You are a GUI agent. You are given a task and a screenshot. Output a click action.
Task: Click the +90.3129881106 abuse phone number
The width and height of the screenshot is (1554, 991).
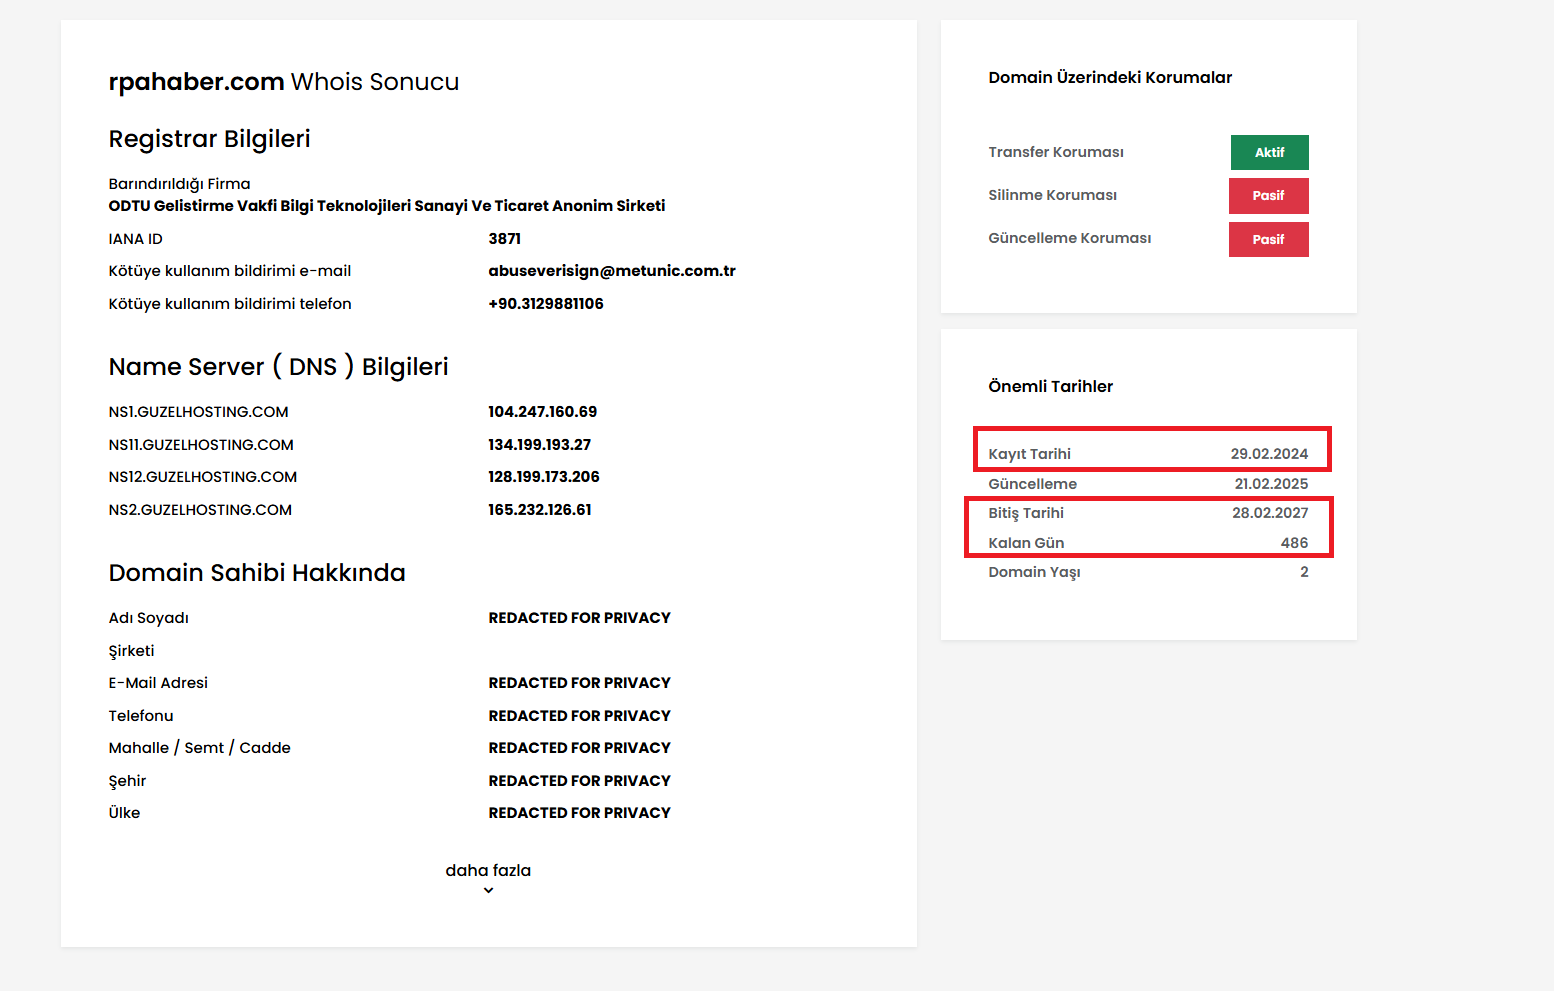pos(545,303)
